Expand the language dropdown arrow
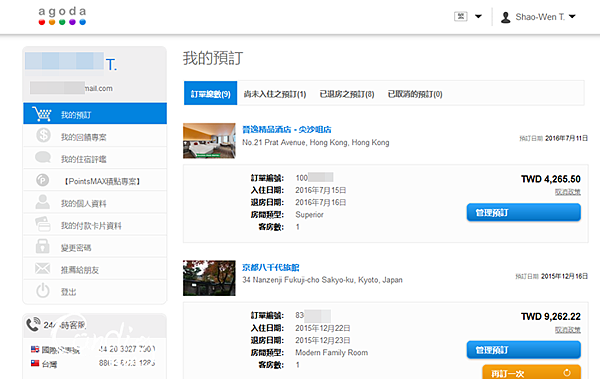Viewport: 600px width, 379px height. 478,16
